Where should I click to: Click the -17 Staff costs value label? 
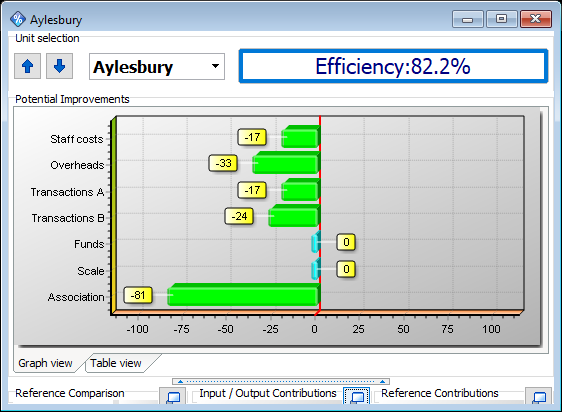[252, 137]
